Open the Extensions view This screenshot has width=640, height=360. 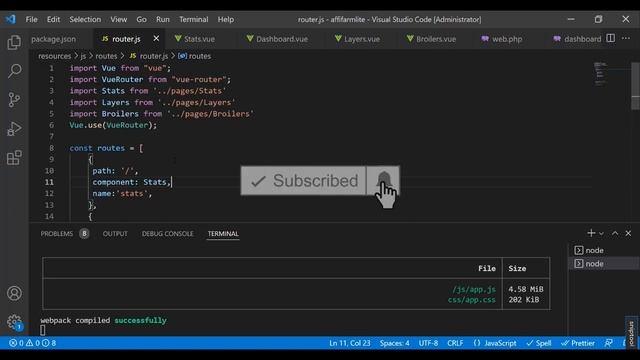point(14,158)
